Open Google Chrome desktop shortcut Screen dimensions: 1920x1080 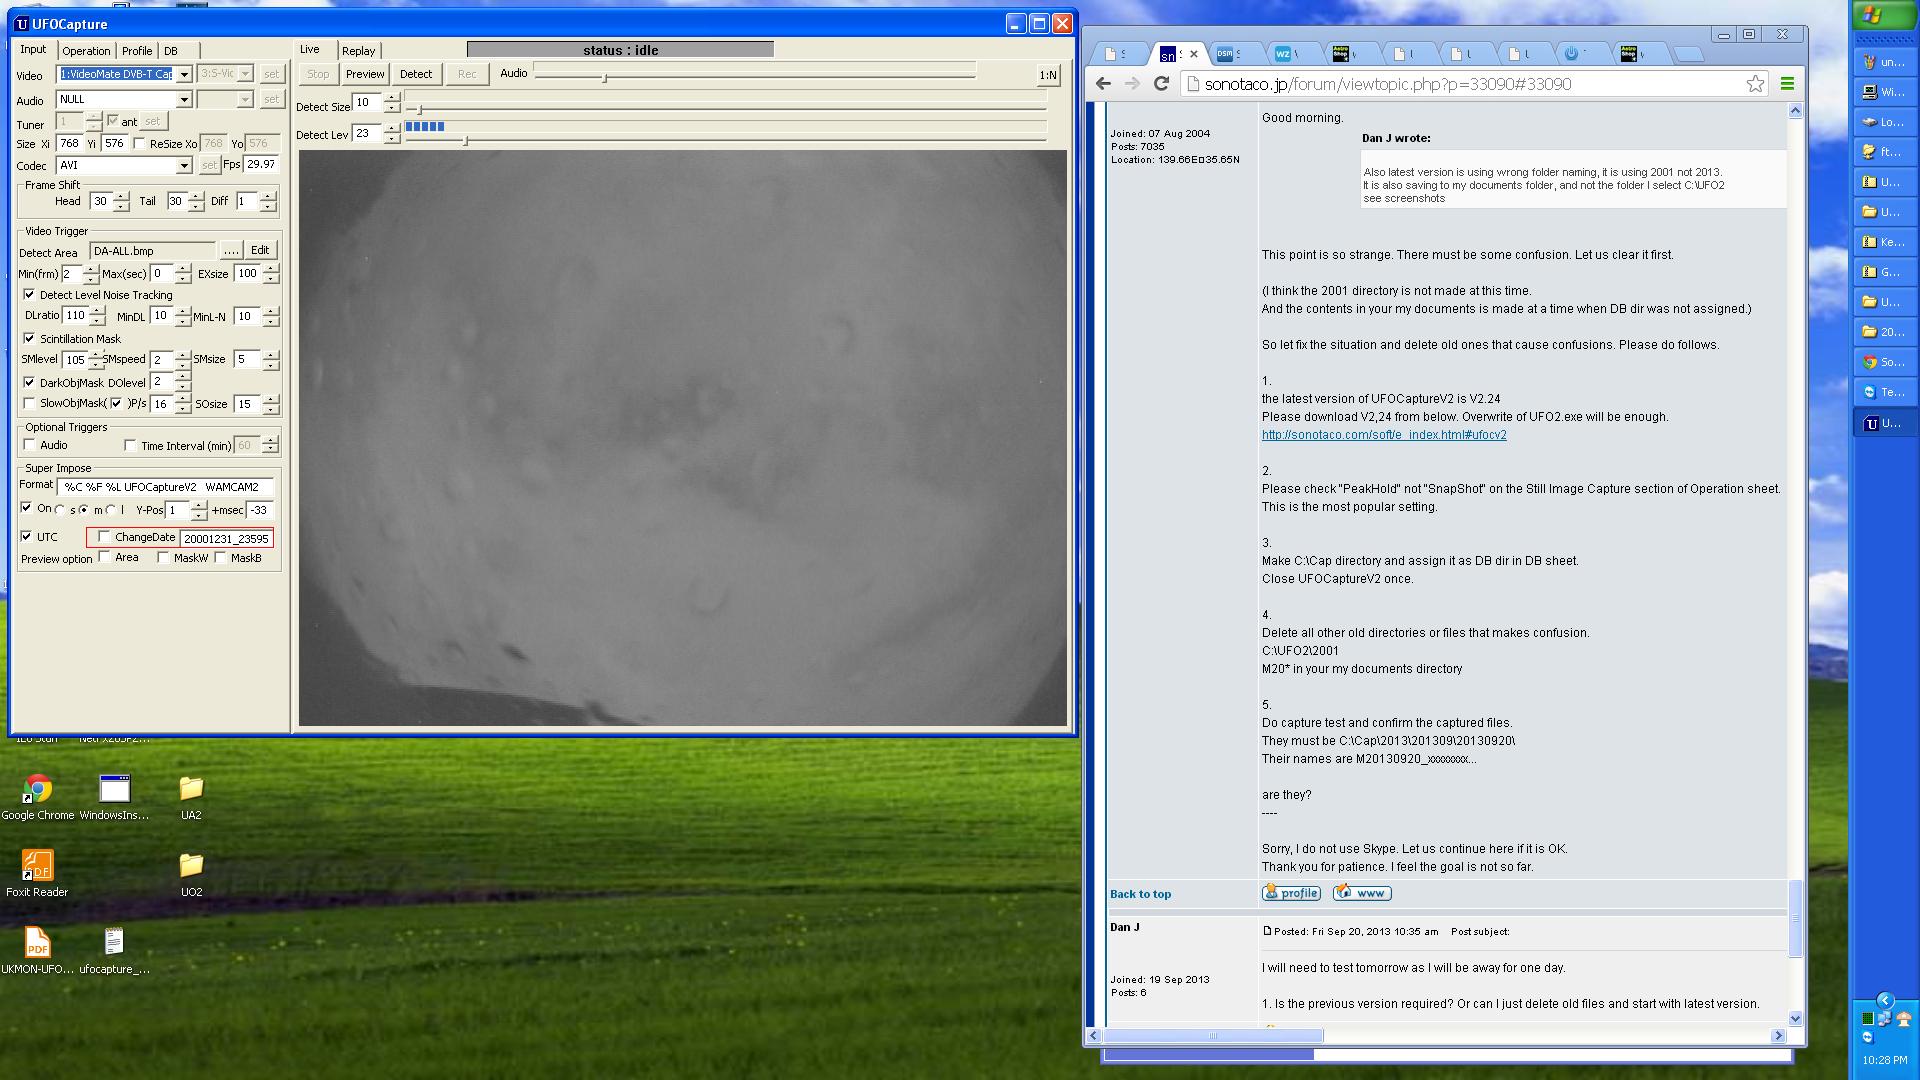pos(37,790)
